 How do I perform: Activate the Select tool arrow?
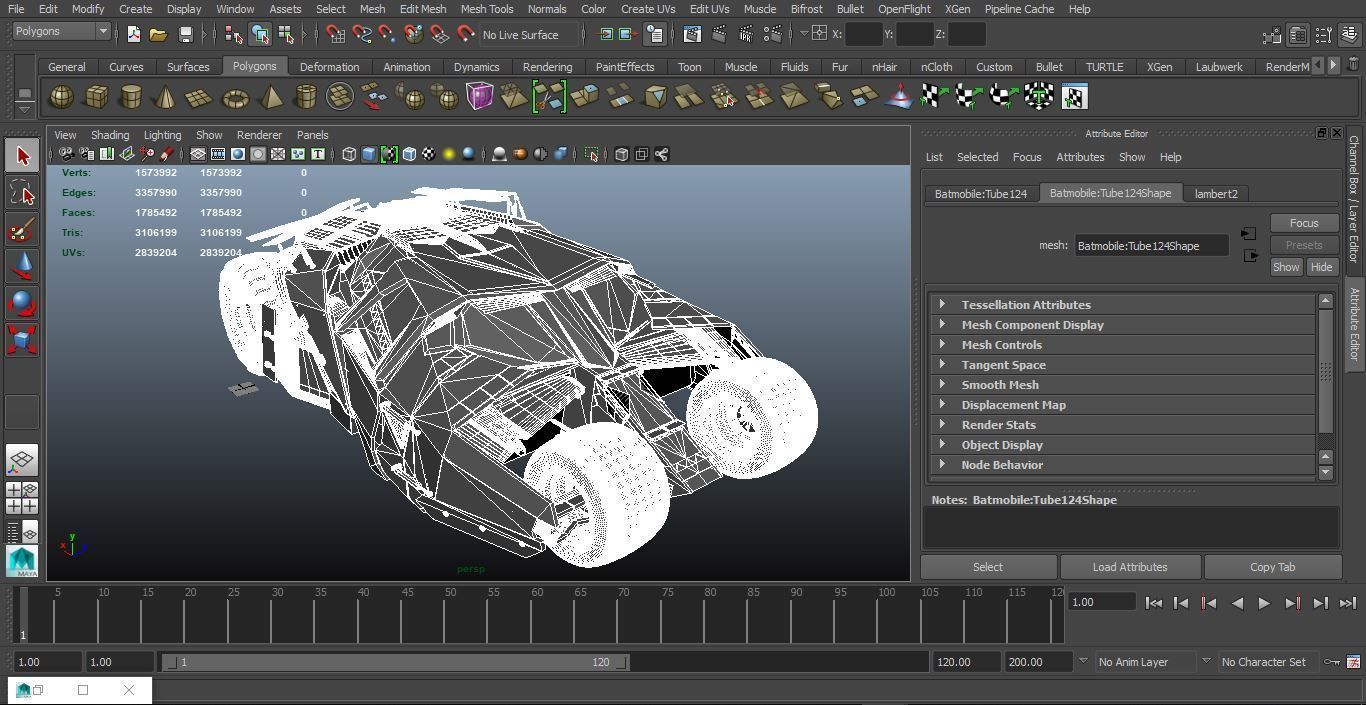tap(22, 155)
